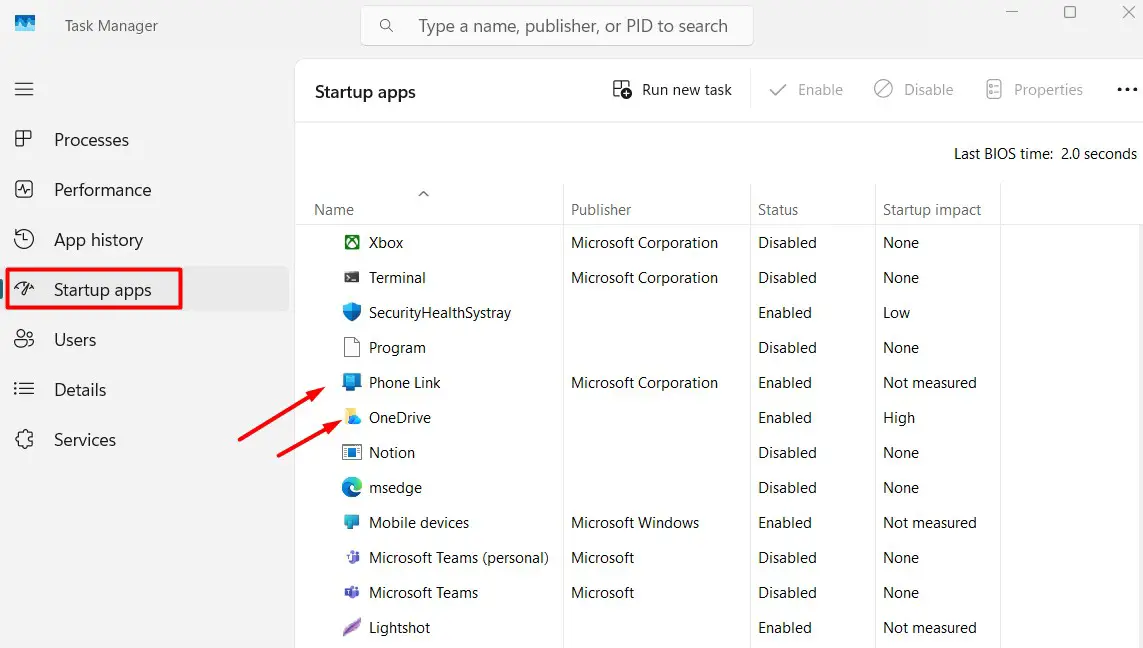Screen dimensions: 1143x648
Task: Click inside the search field
Action: (556, 25)
